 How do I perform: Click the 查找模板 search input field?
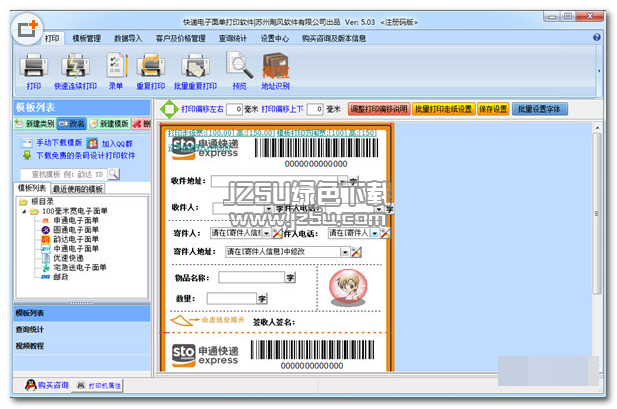pyautogui.click(x=64, y=174)
